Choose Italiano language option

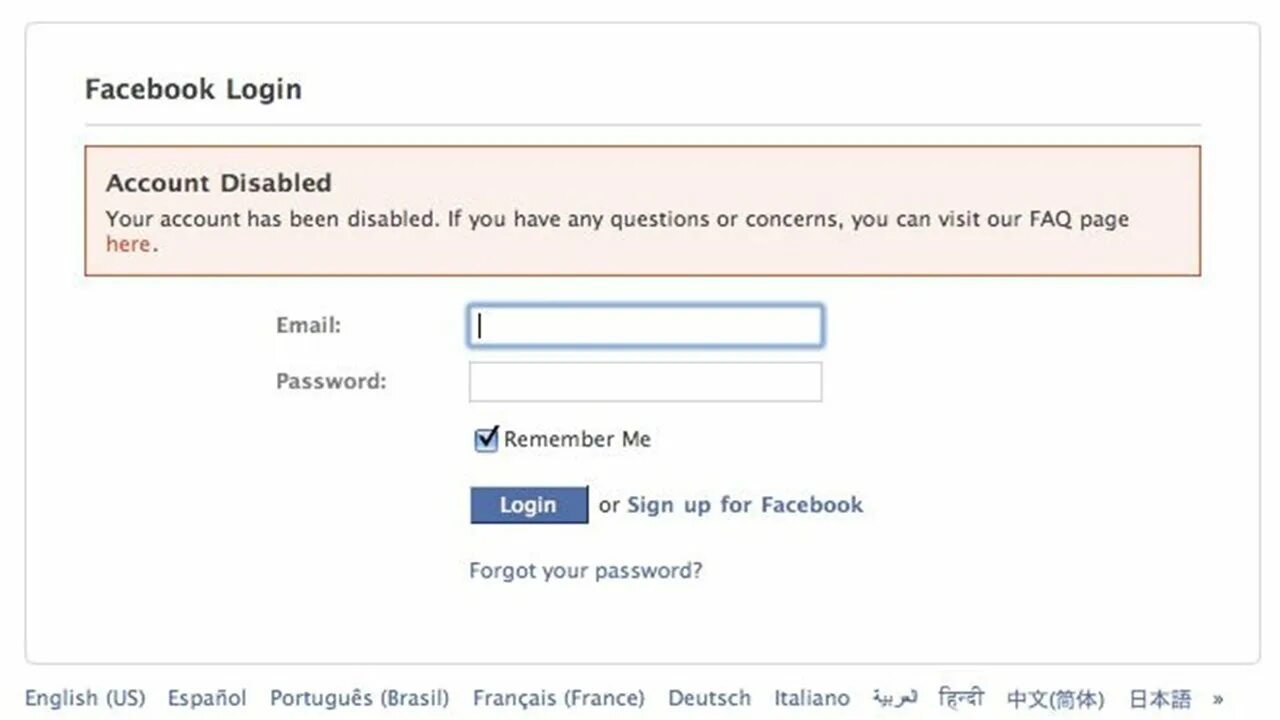point(812,698)
